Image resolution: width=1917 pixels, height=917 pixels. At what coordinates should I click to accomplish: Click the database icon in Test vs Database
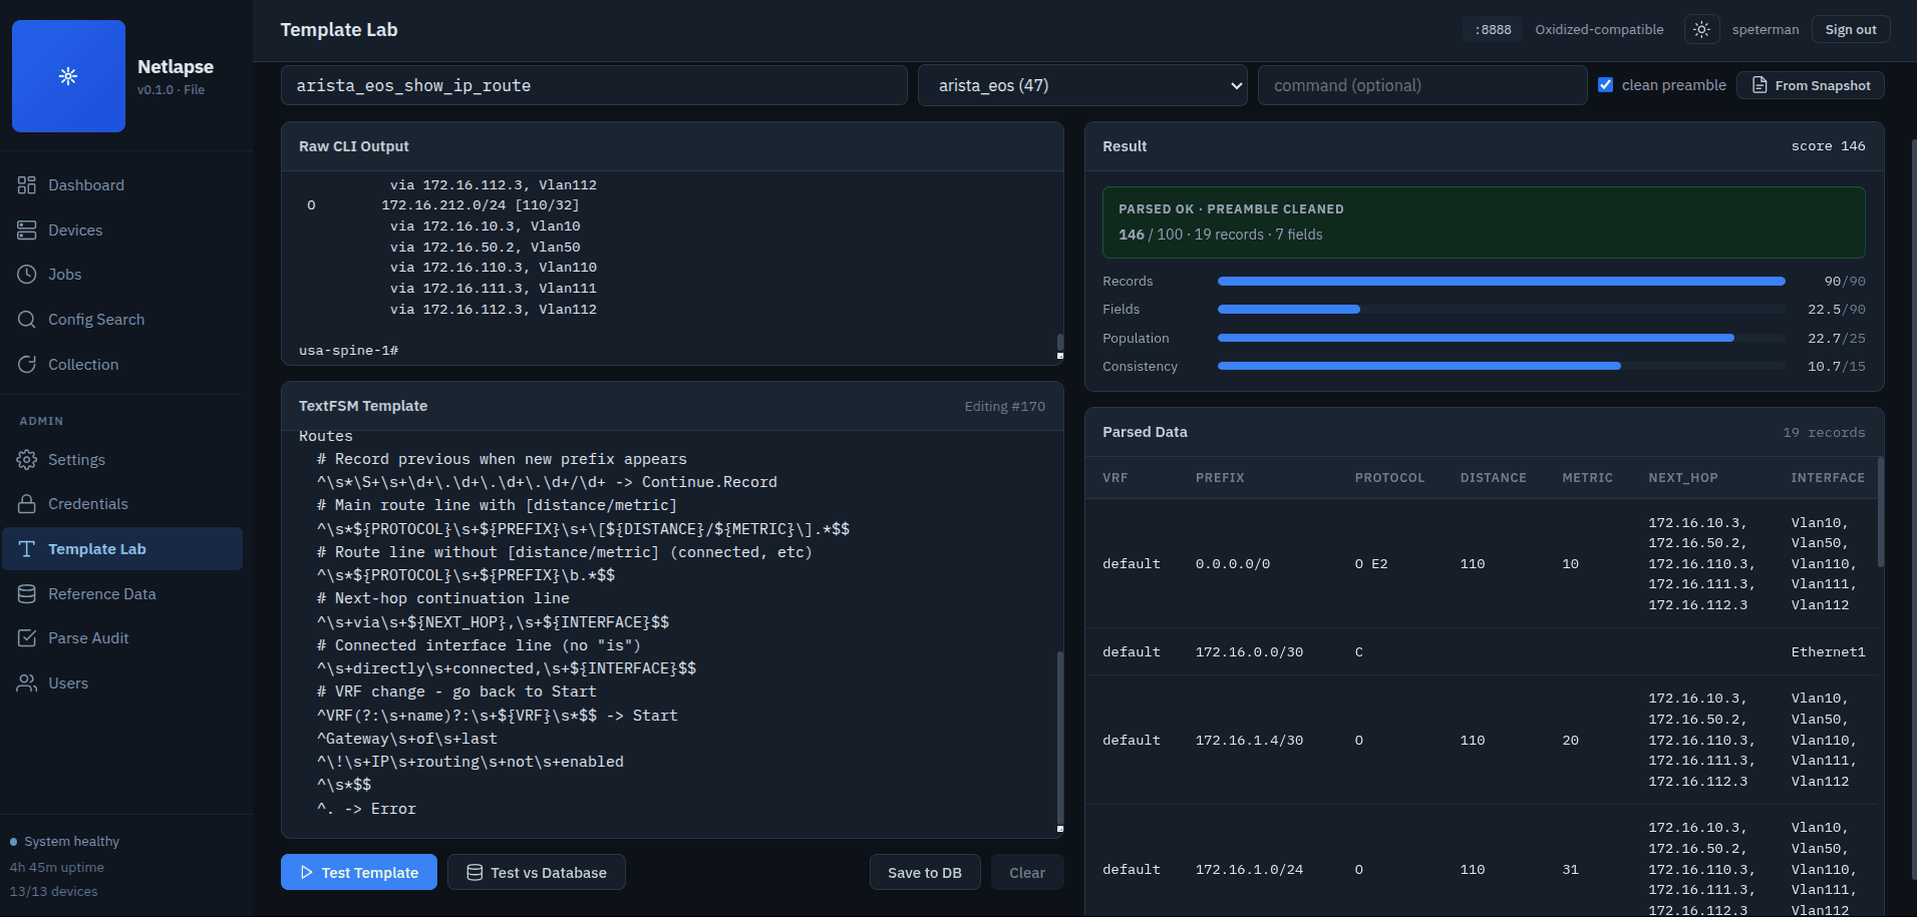[475, 873]
